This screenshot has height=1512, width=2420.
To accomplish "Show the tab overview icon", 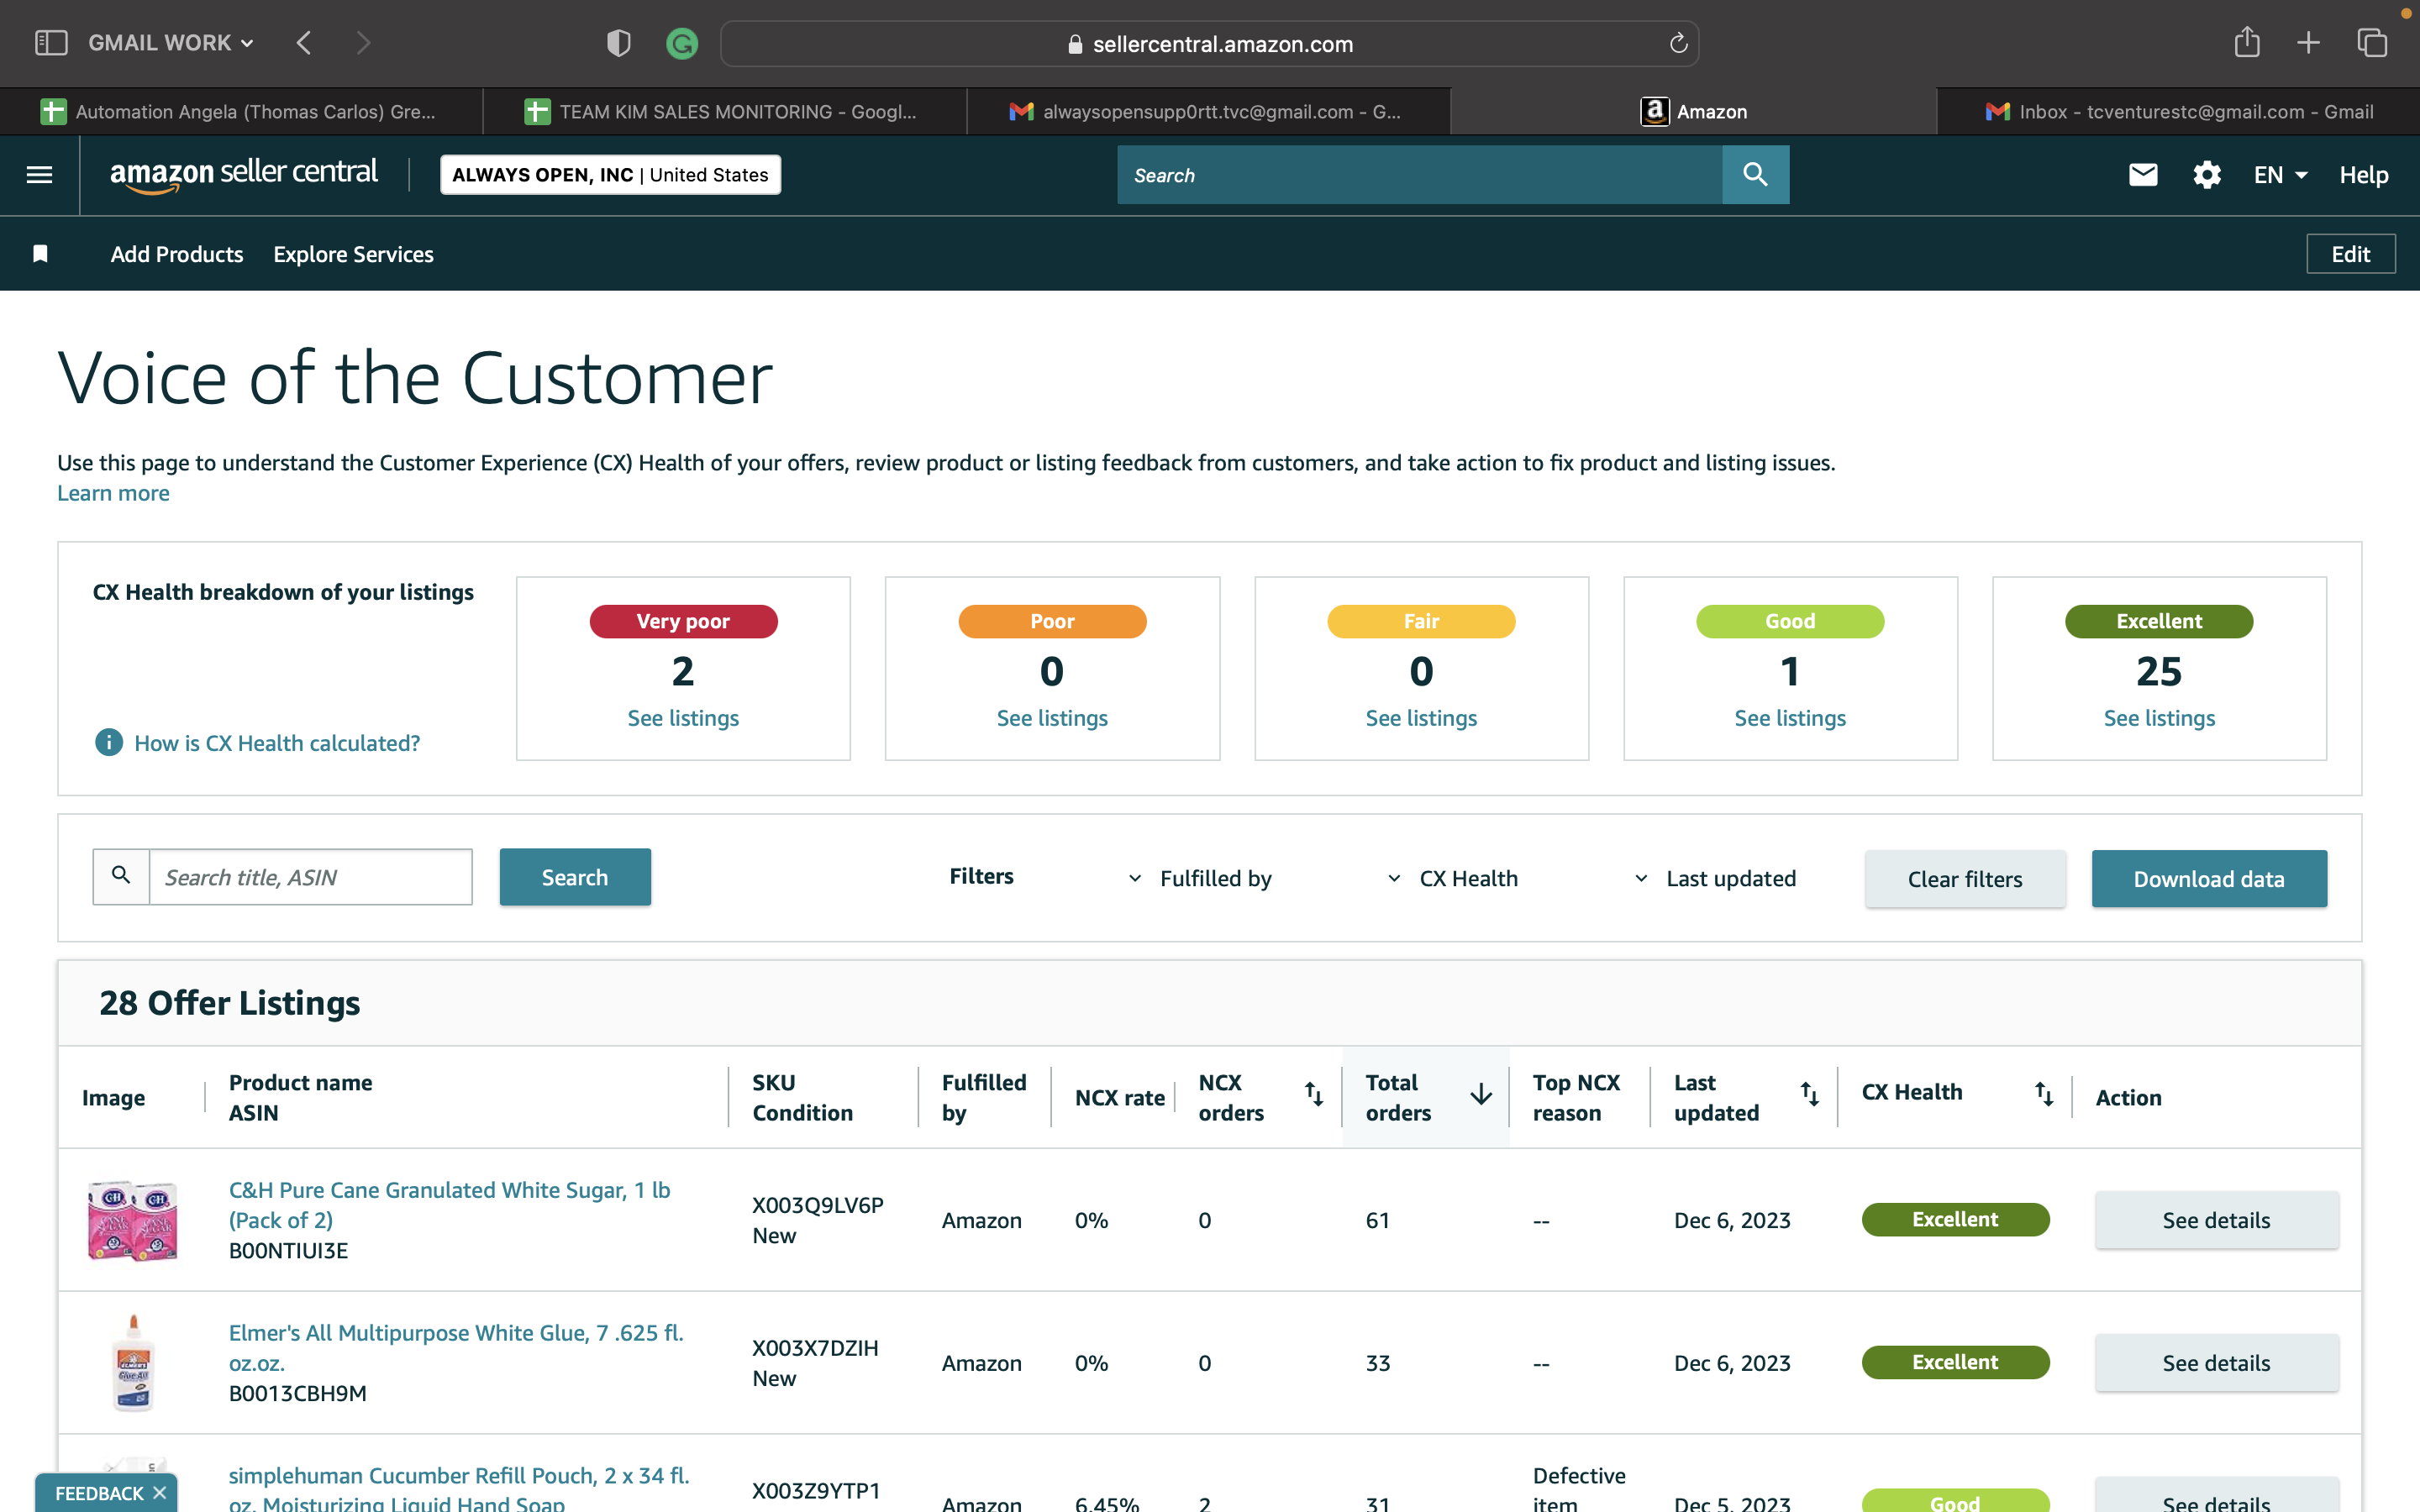I will 2372,43.
